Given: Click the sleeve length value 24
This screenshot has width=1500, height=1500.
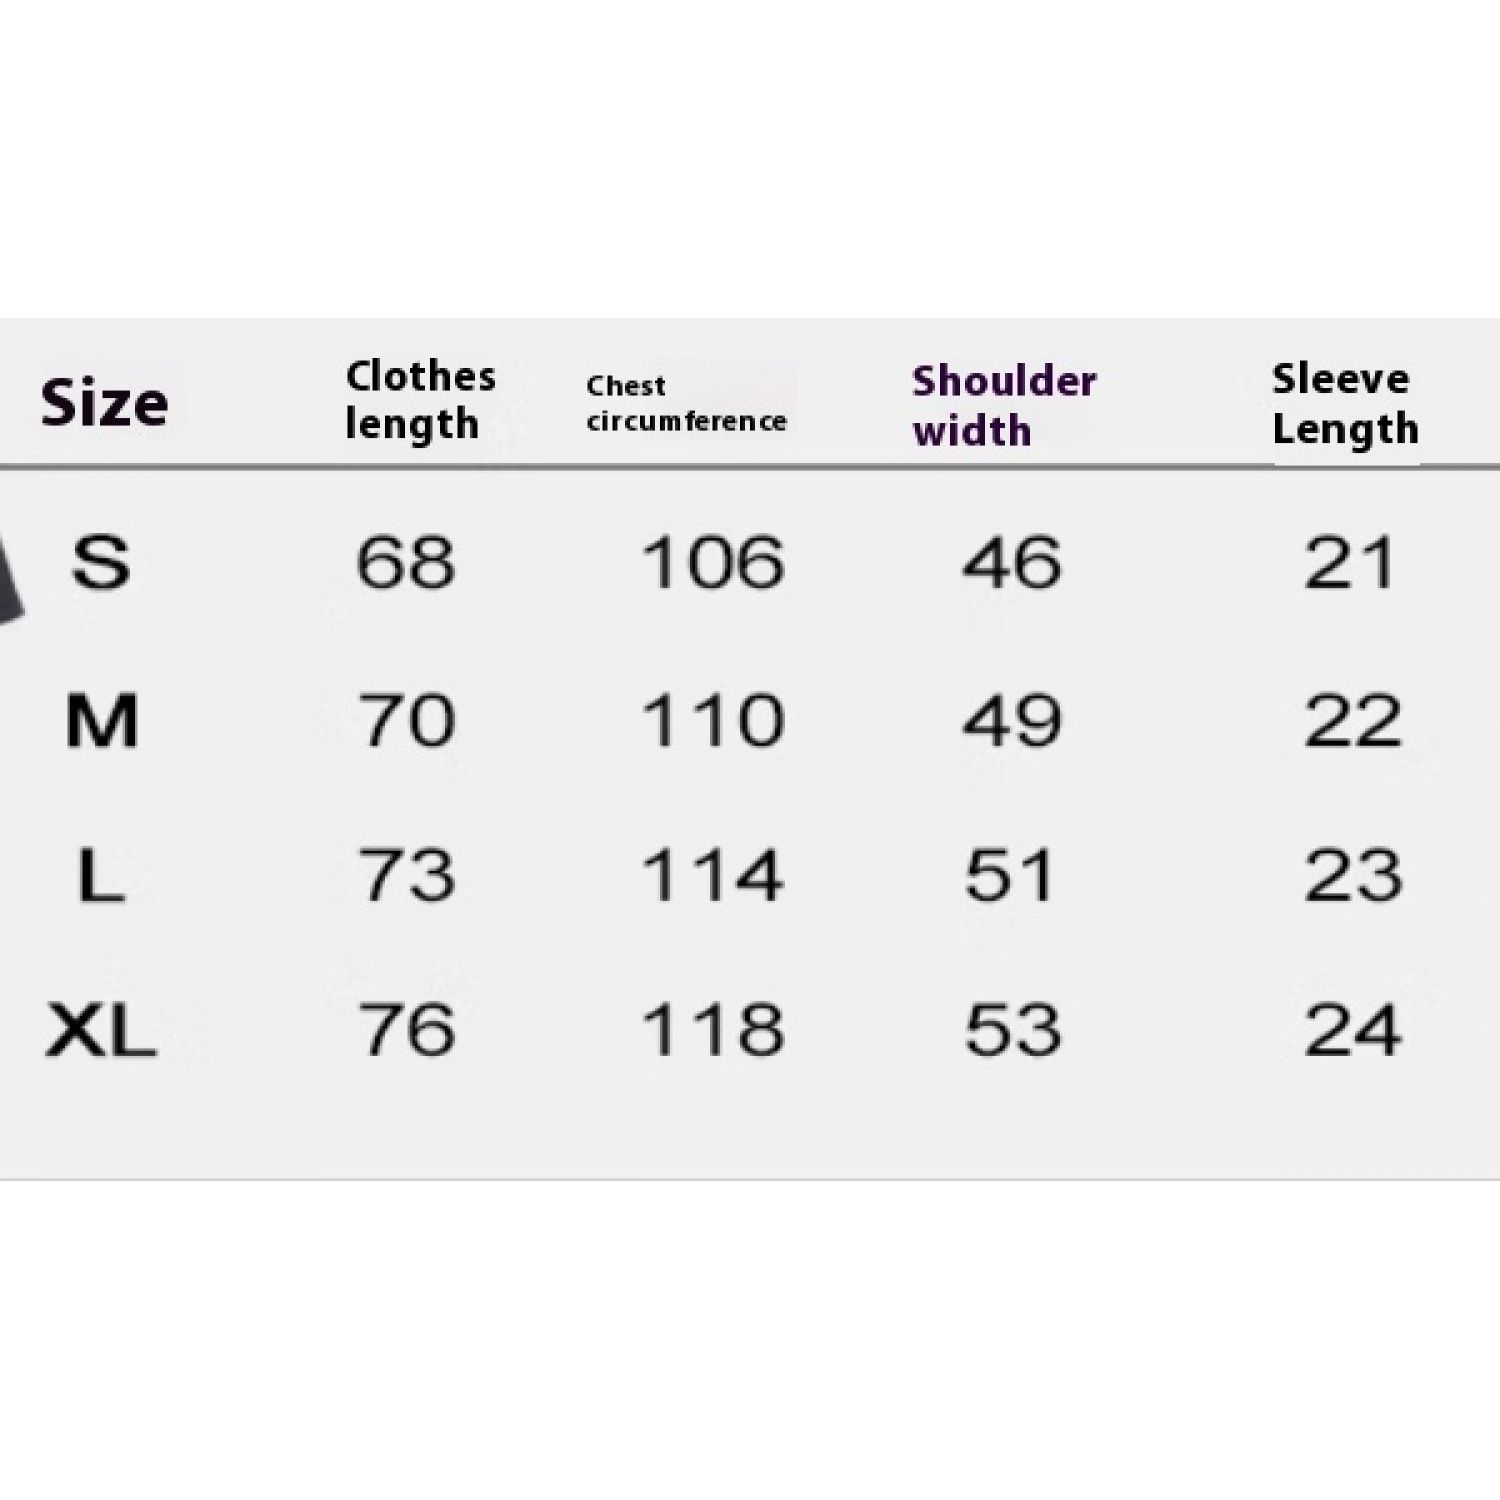Looking at the screenshot, I should (x=1352, y=1030).
